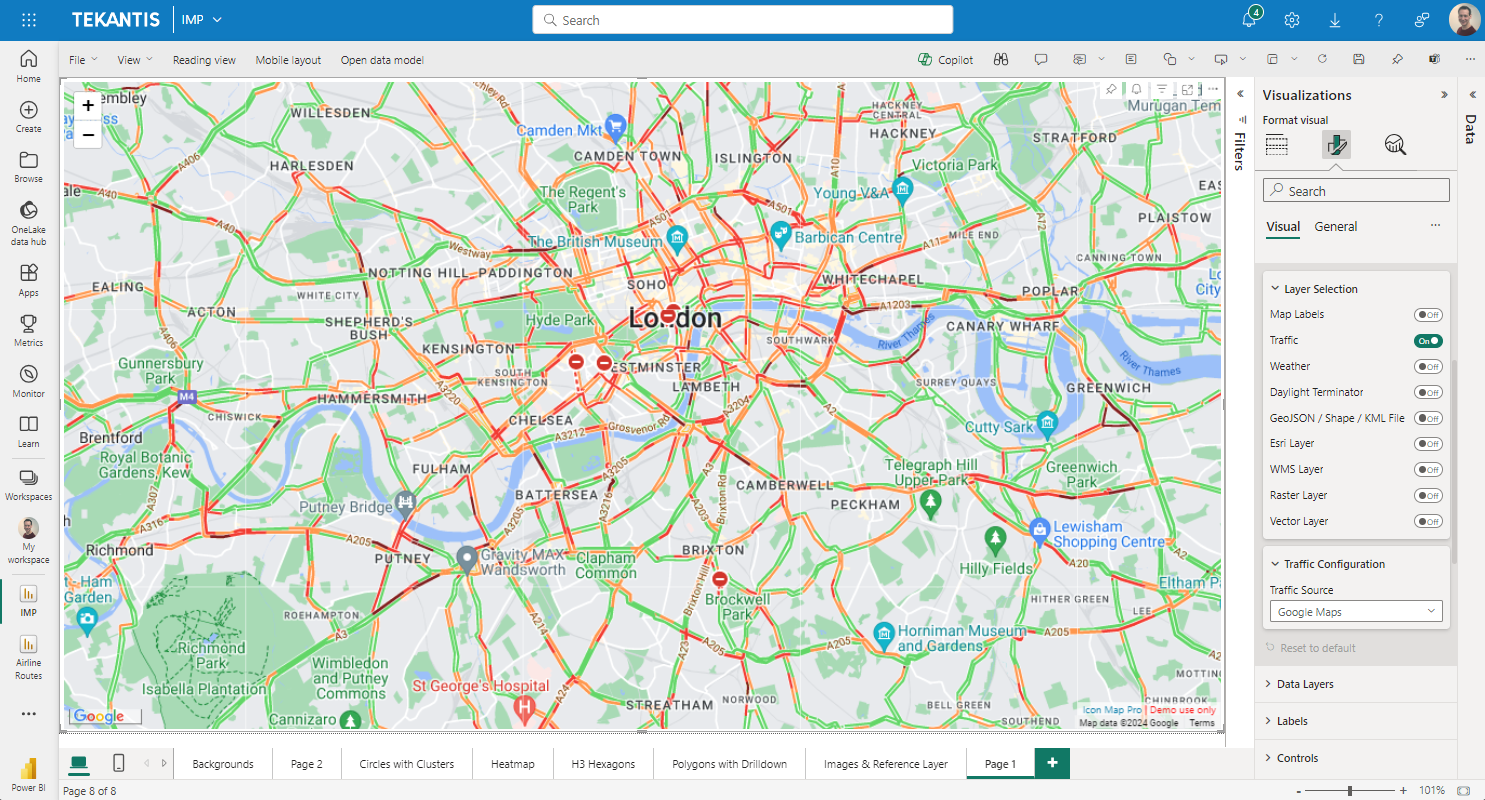Click the Reading view option
Viewport: 1485px width, 800px height.
coord(204,59)
